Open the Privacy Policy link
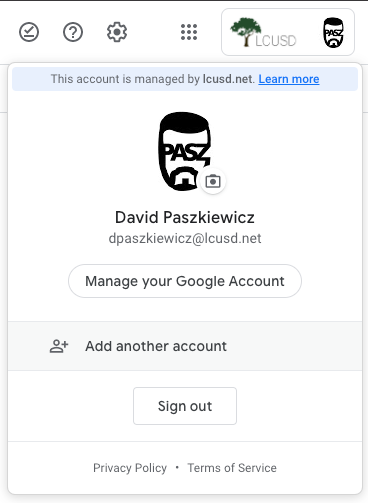Viewport: 368px width, 503px height. tap(130, 468)
